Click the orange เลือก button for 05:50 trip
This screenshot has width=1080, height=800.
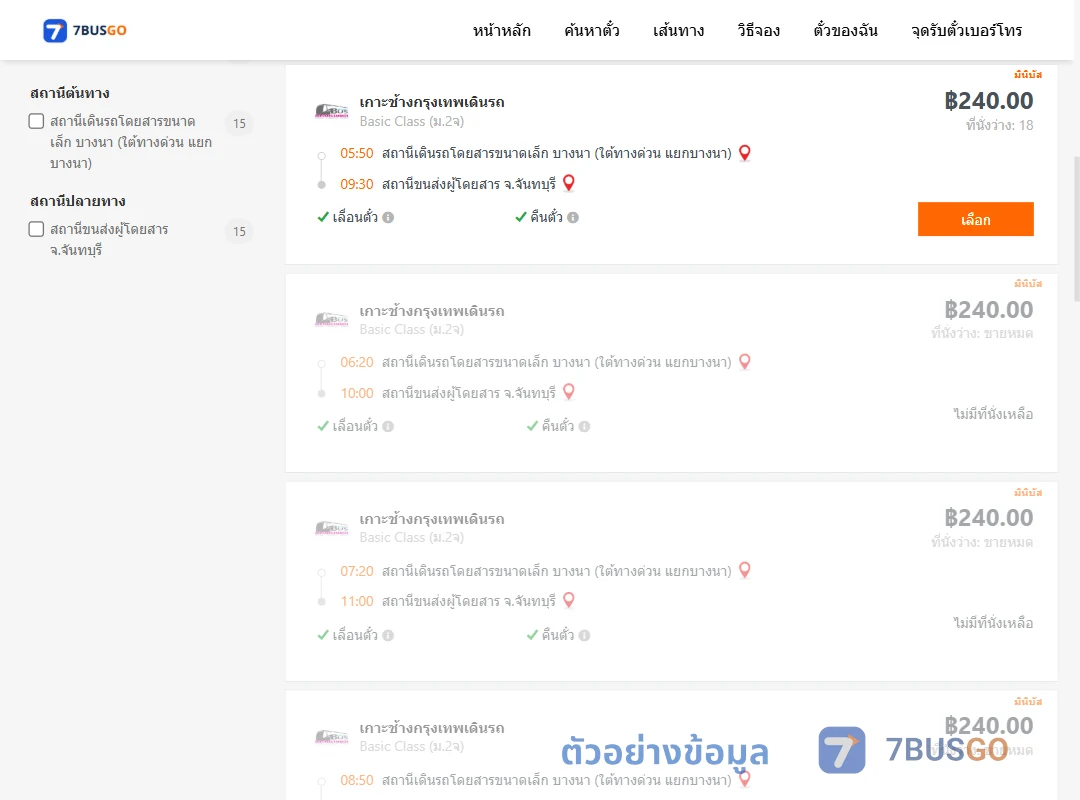pyautogui.click(x=975, y=219)
